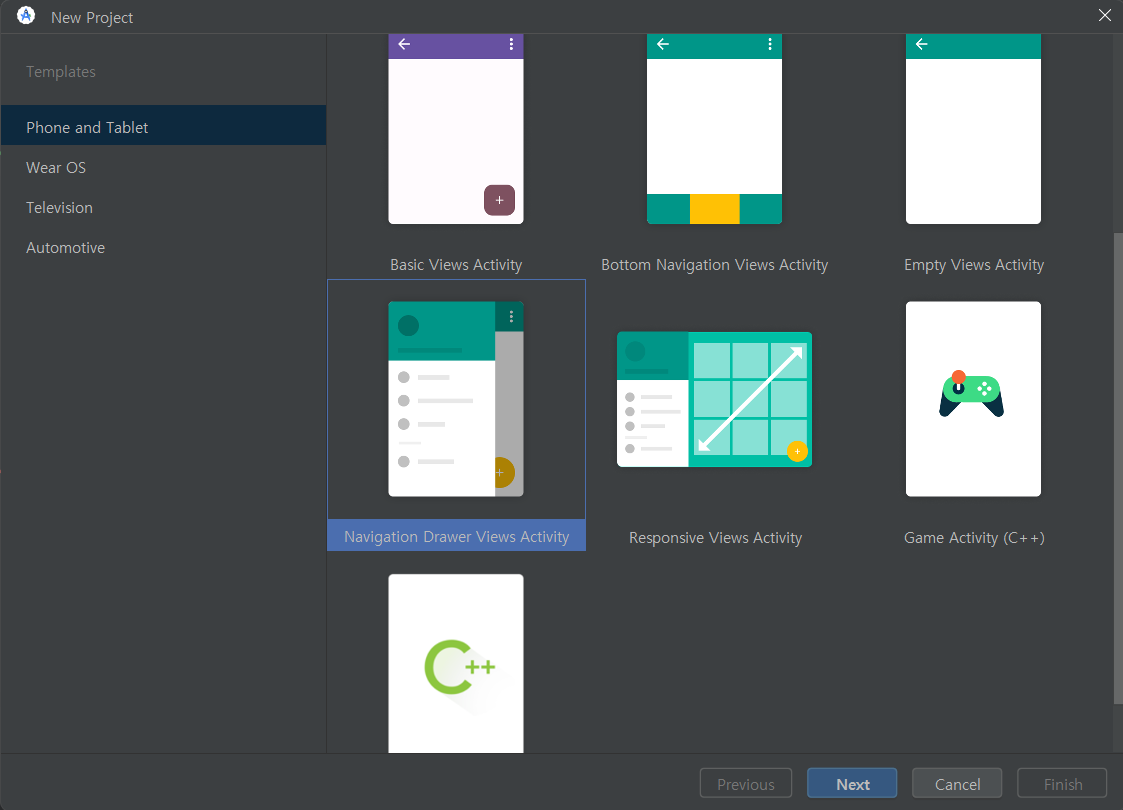Open the Wear OS templates category
Screen dimensions: 1123x810
tap(163, 168)
